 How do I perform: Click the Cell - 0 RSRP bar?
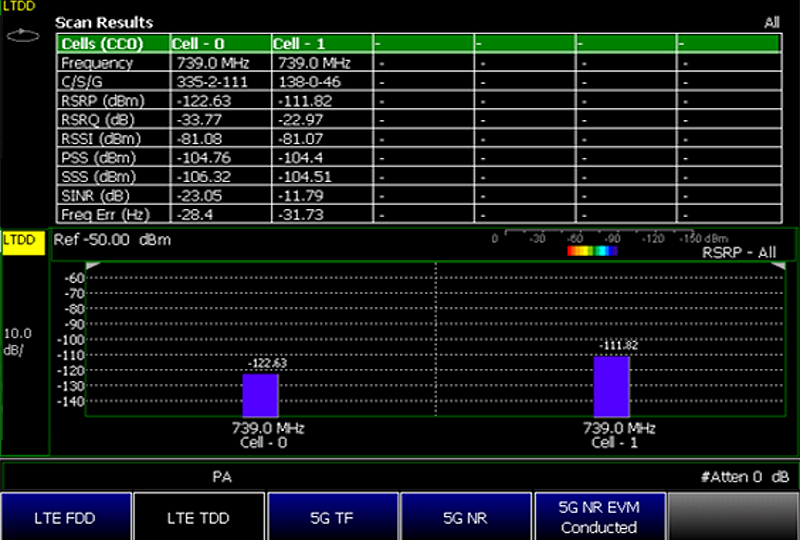coord(260,396)
